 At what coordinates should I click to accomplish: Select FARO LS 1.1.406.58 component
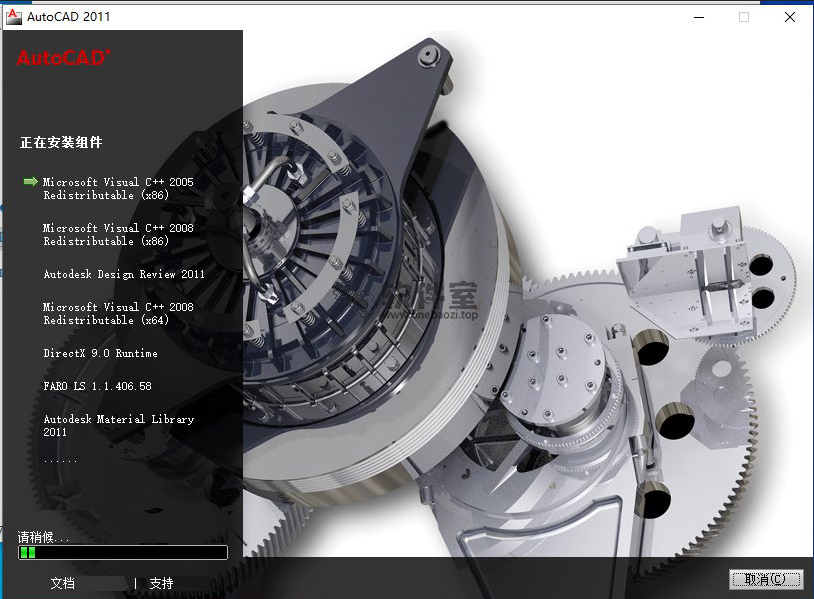pyautogui.click(x=97, y=386)
